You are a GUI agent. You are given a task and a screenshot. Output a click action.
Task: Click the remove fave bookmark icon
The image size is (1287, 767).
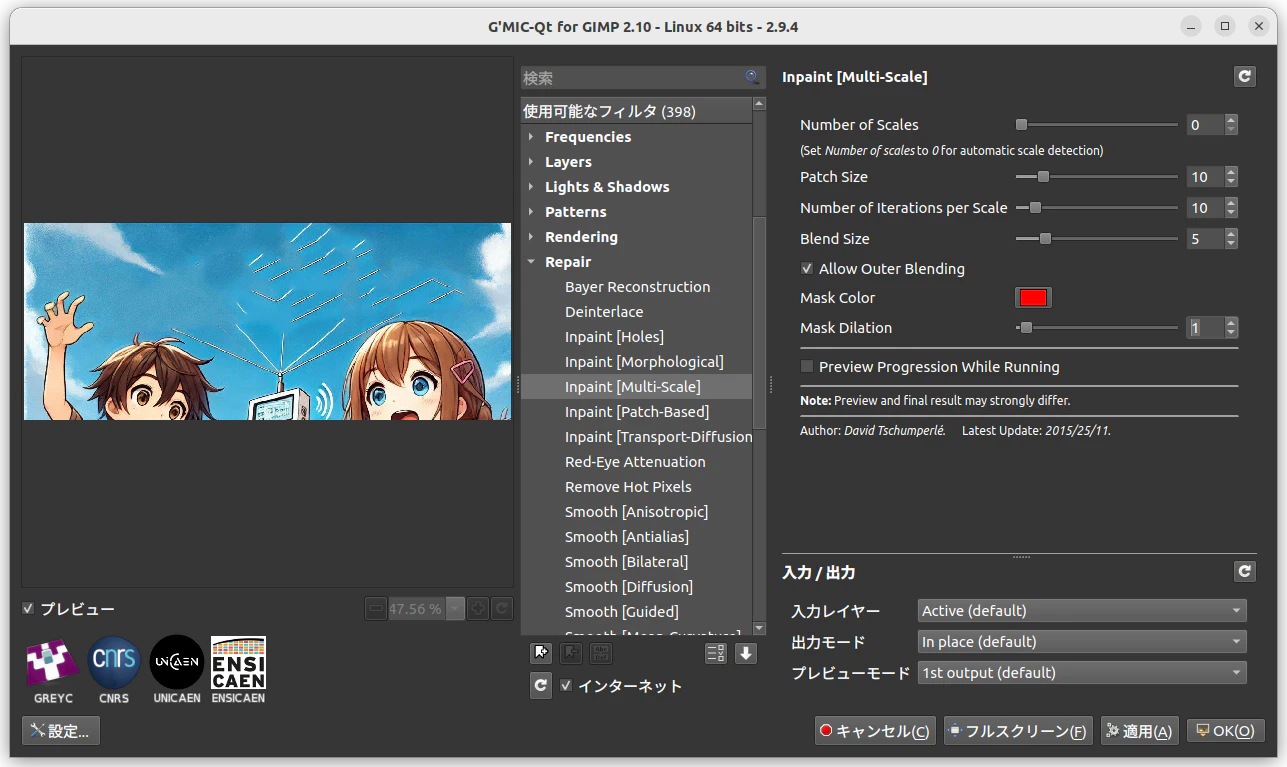pos(571,654)
